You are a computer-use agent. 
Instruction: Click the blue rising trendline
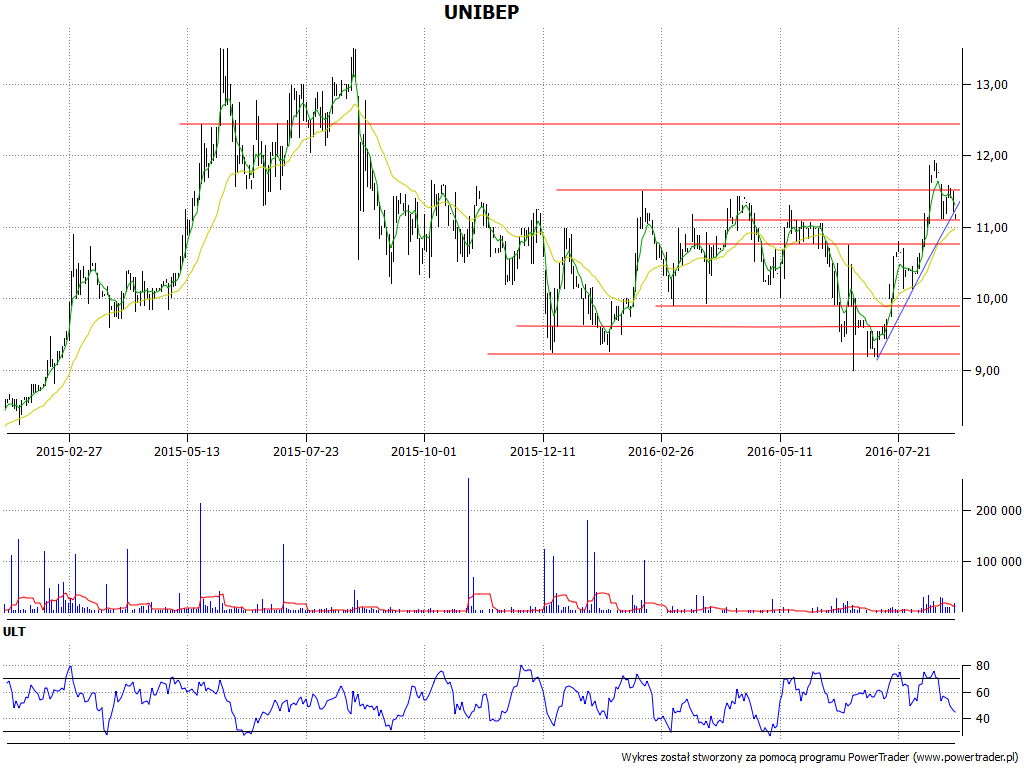(x=918, y=280)
